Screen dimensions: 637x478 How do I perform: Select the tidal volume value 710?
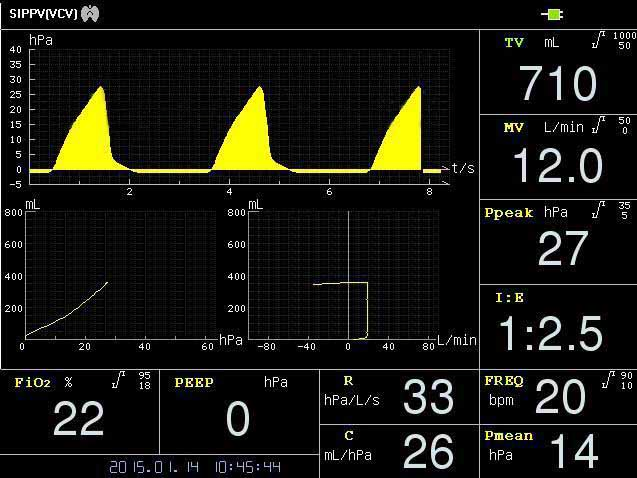click(x=558, y=83)
